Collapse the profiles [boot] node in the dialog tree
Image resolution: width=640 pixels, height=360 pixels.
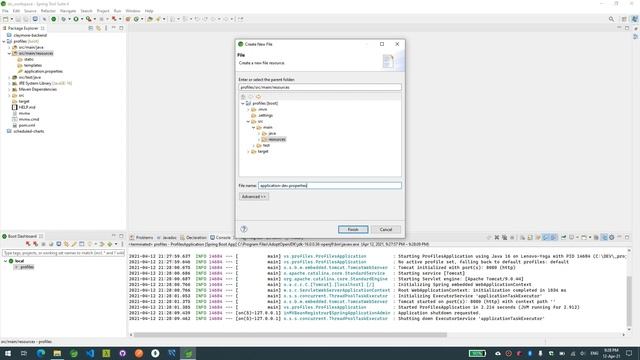242,103
